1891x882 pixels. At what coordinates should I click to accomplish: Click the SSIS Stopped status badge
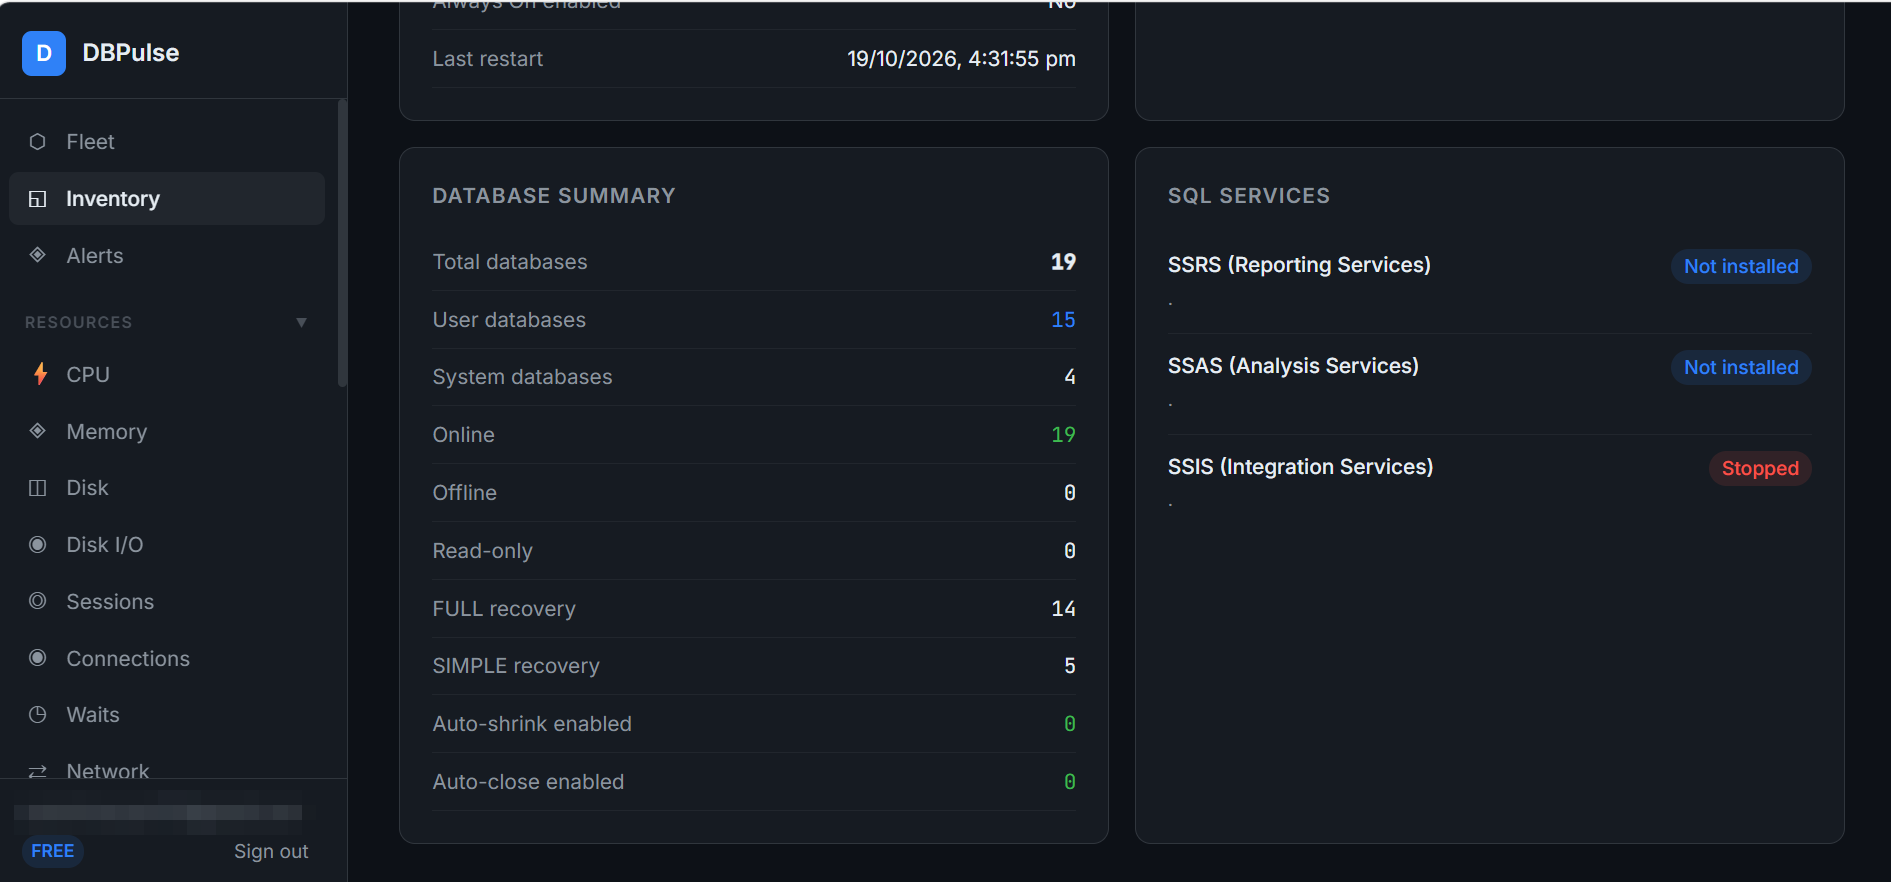tap(1760, 468)
